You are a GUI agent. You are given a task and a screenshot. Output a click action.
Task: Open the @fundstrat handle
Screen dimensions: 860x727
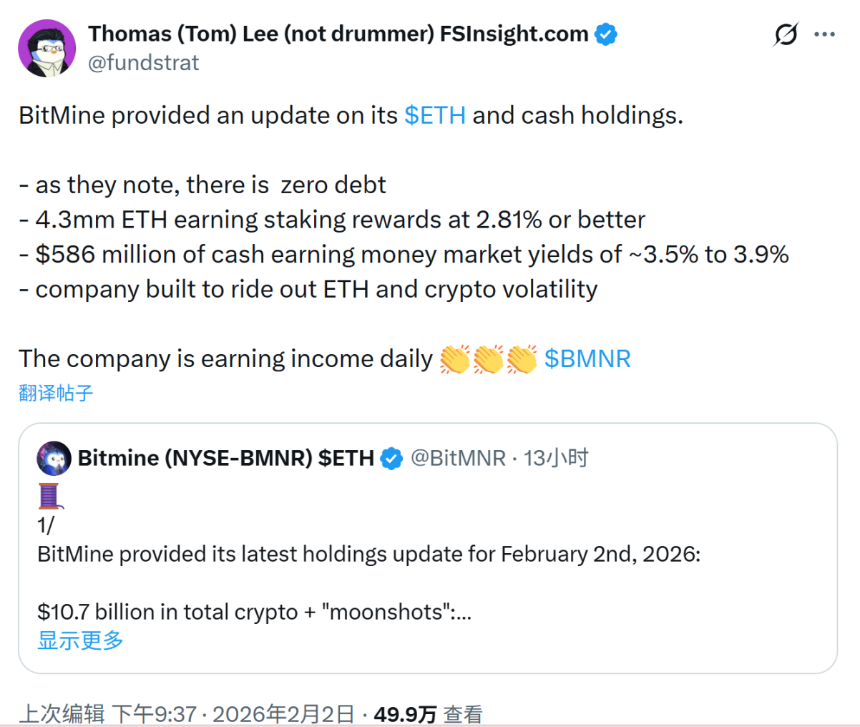(x=143, y=62)
